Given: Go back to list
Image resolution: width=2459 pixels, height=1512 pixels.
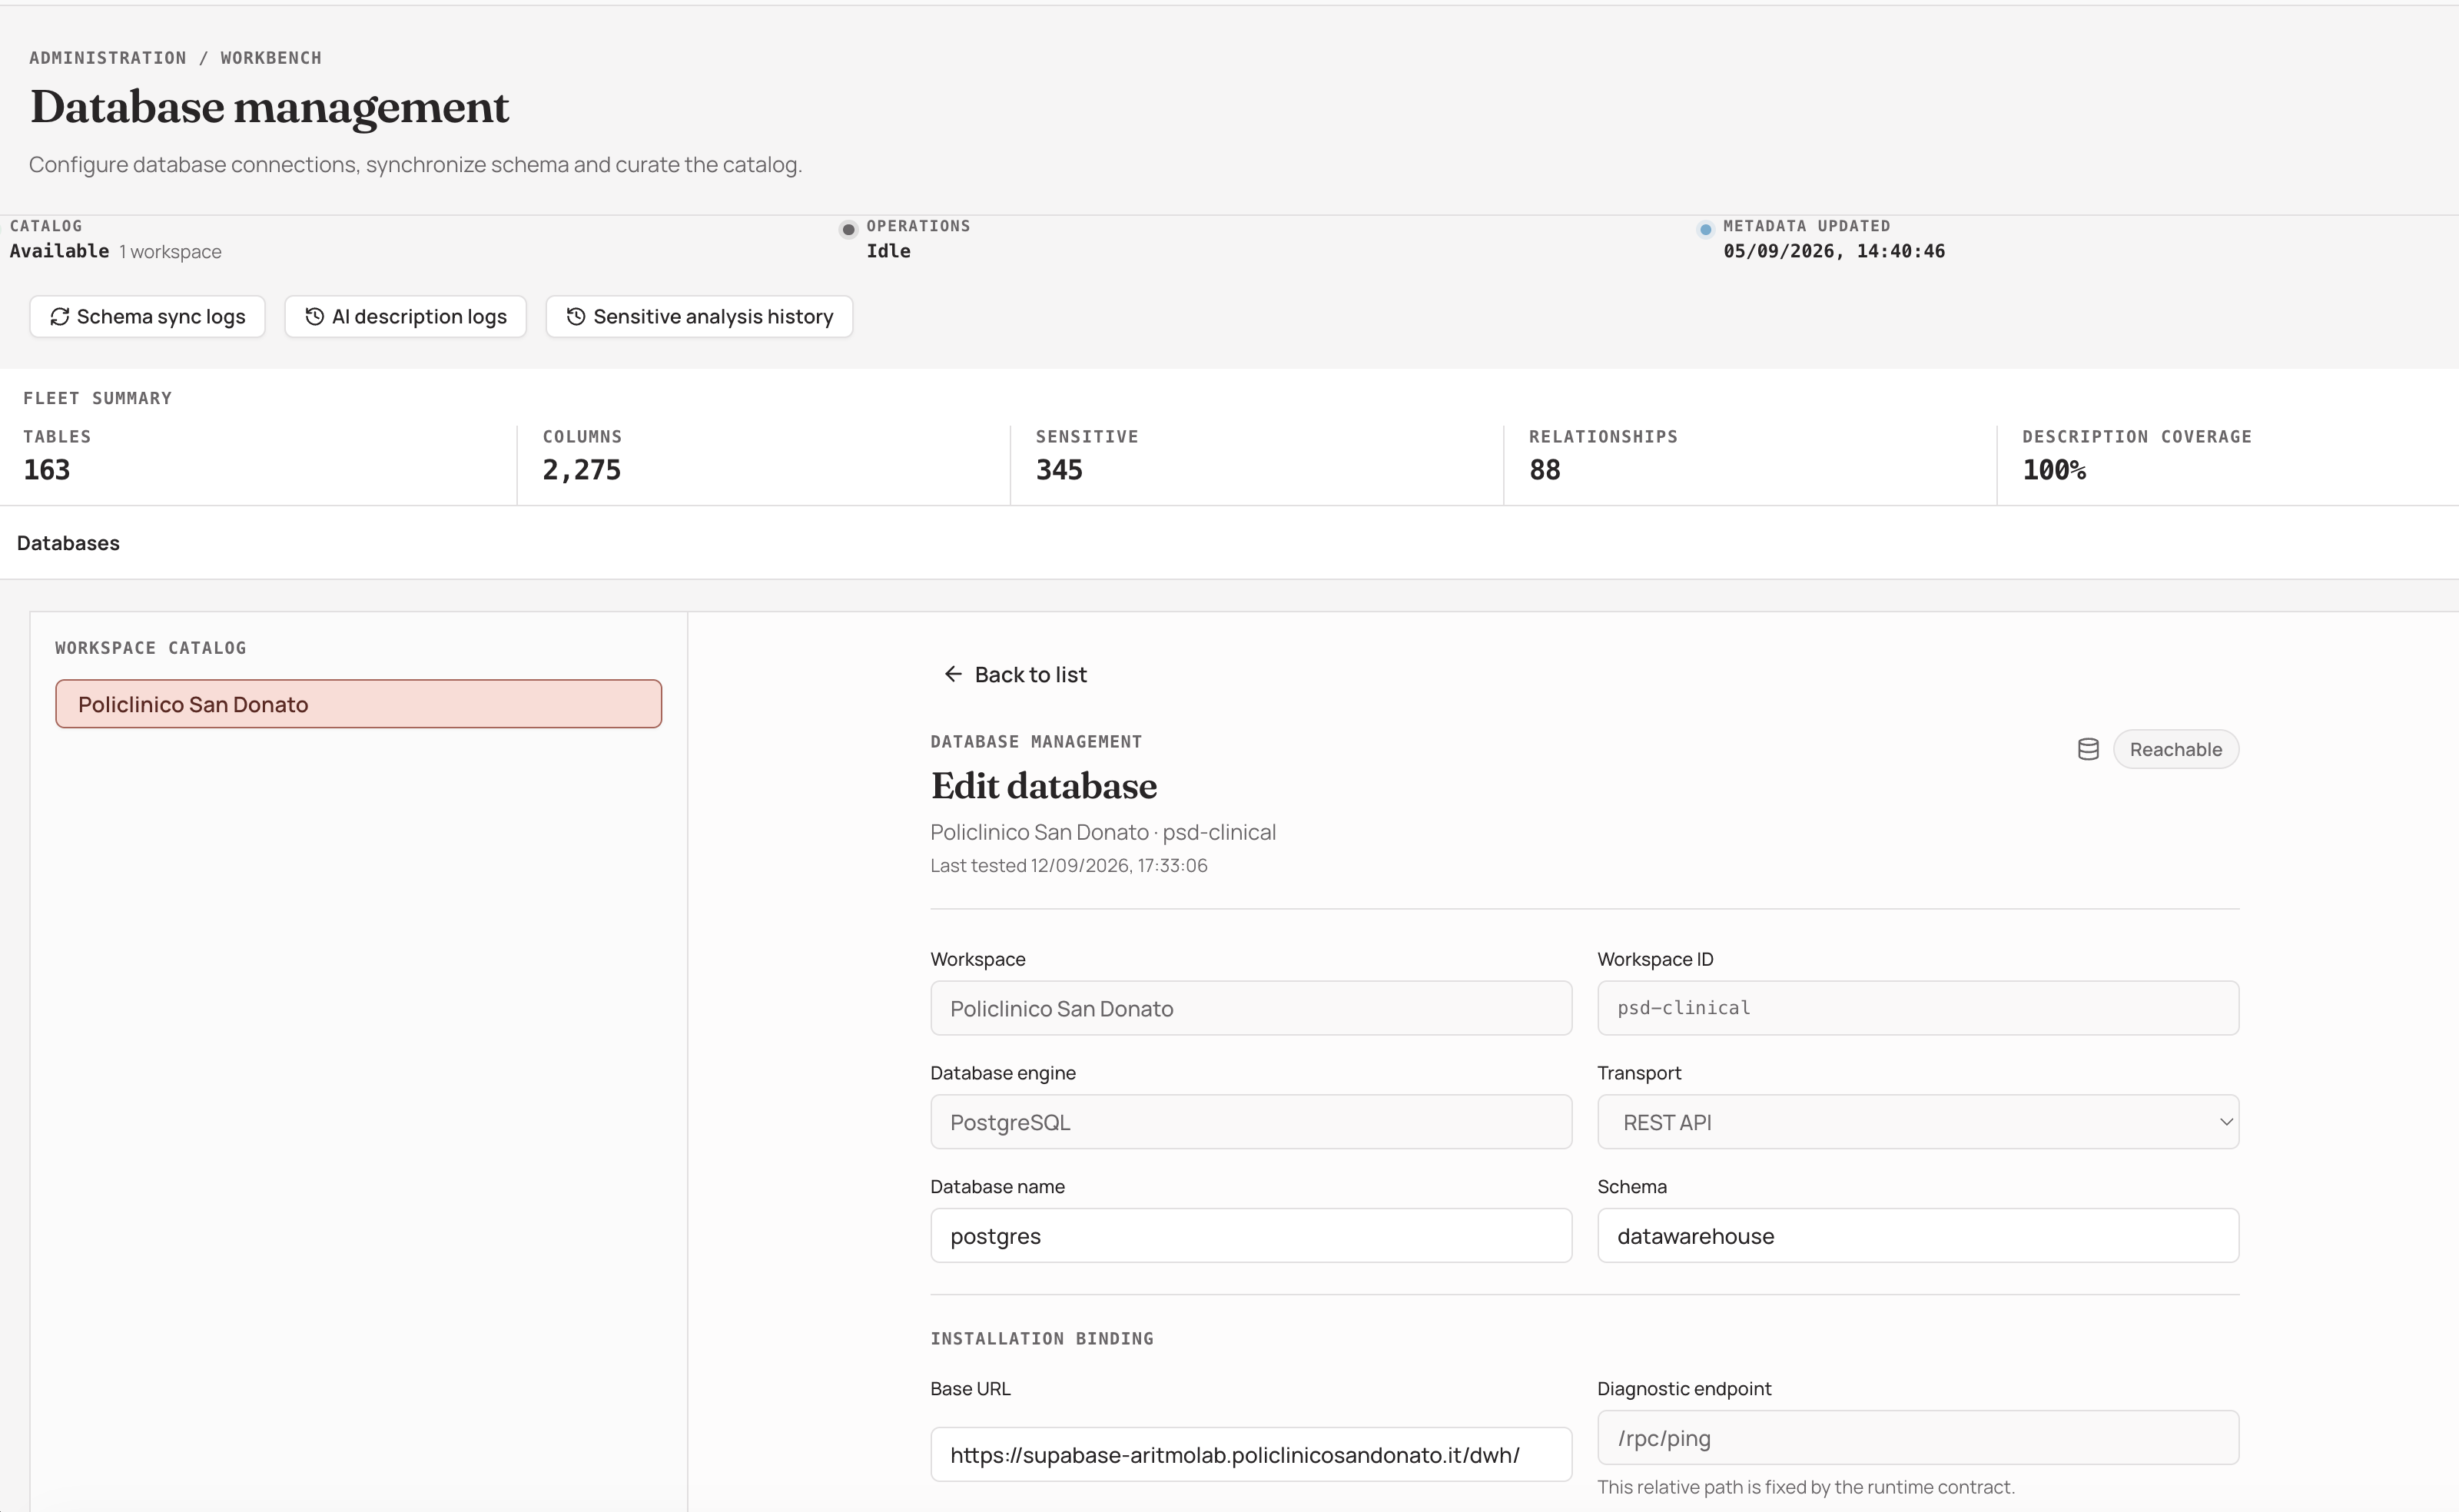Looking at the screenshot, I should tap(1015, 675).
